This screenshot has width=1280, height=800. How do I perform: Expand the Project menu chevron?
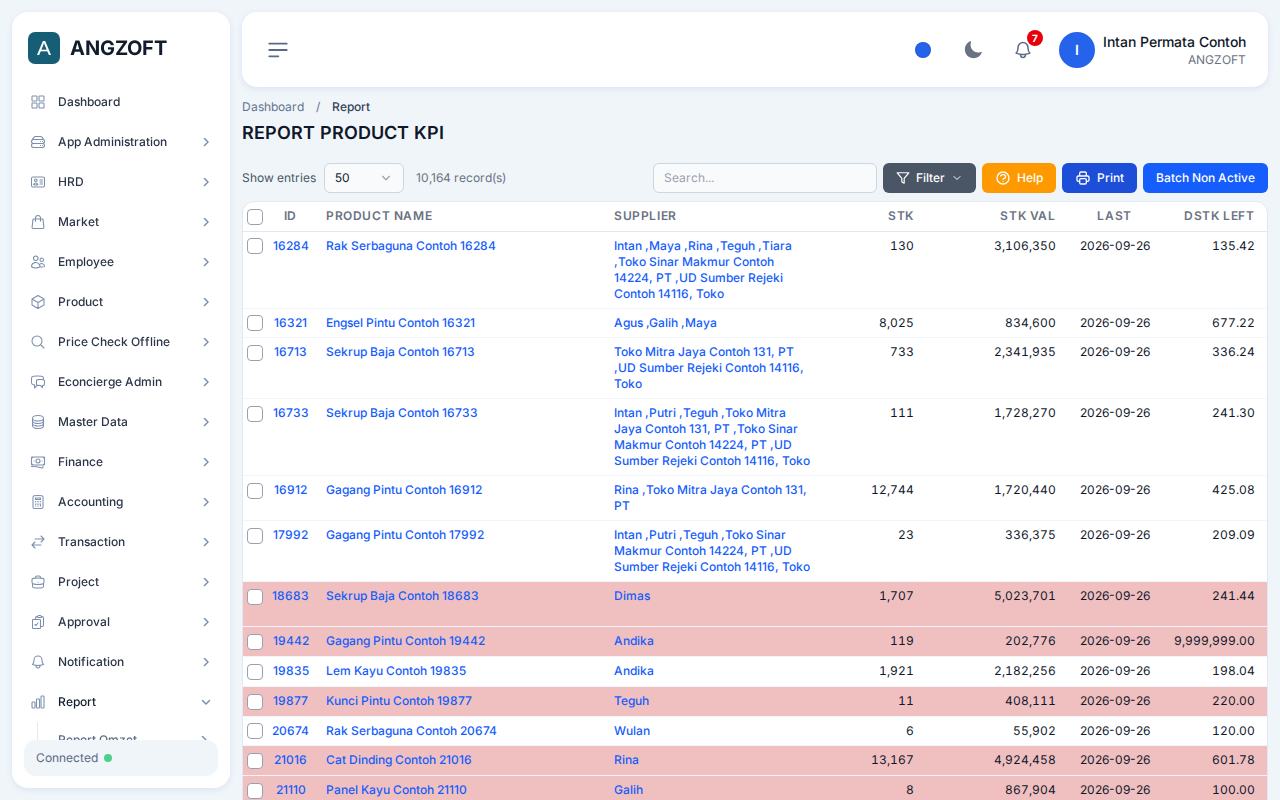click(x=206, y=582)
